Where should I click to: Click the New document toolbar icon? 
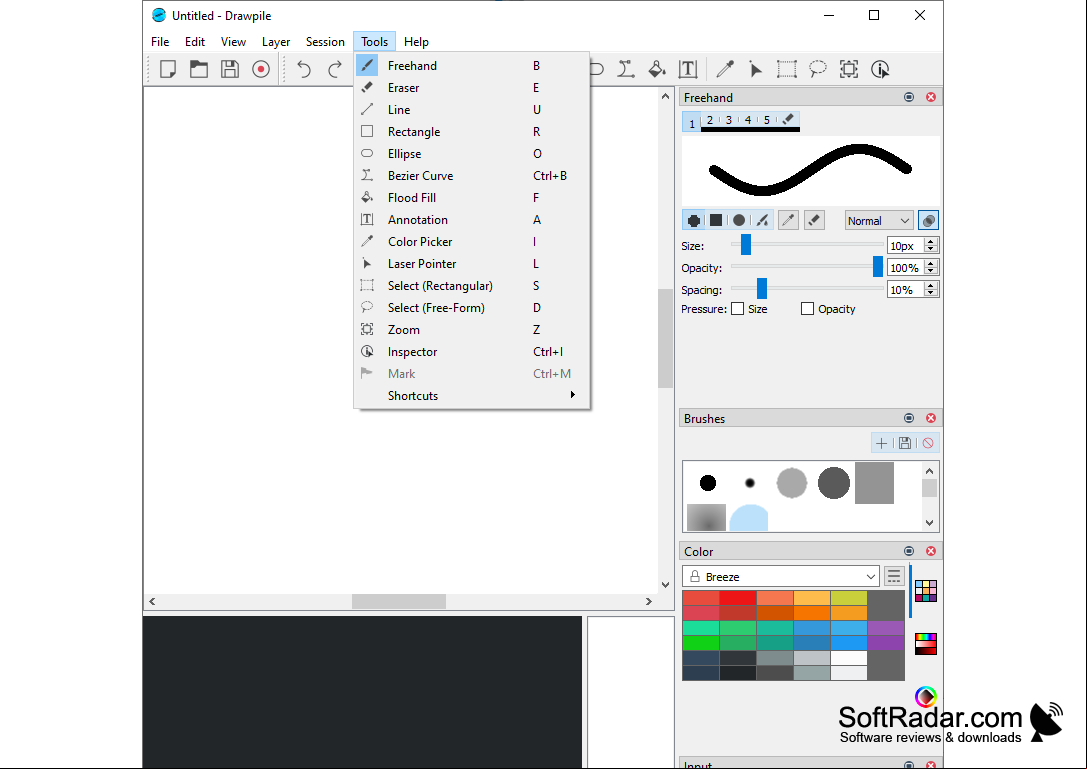click(x=168, y=69)
